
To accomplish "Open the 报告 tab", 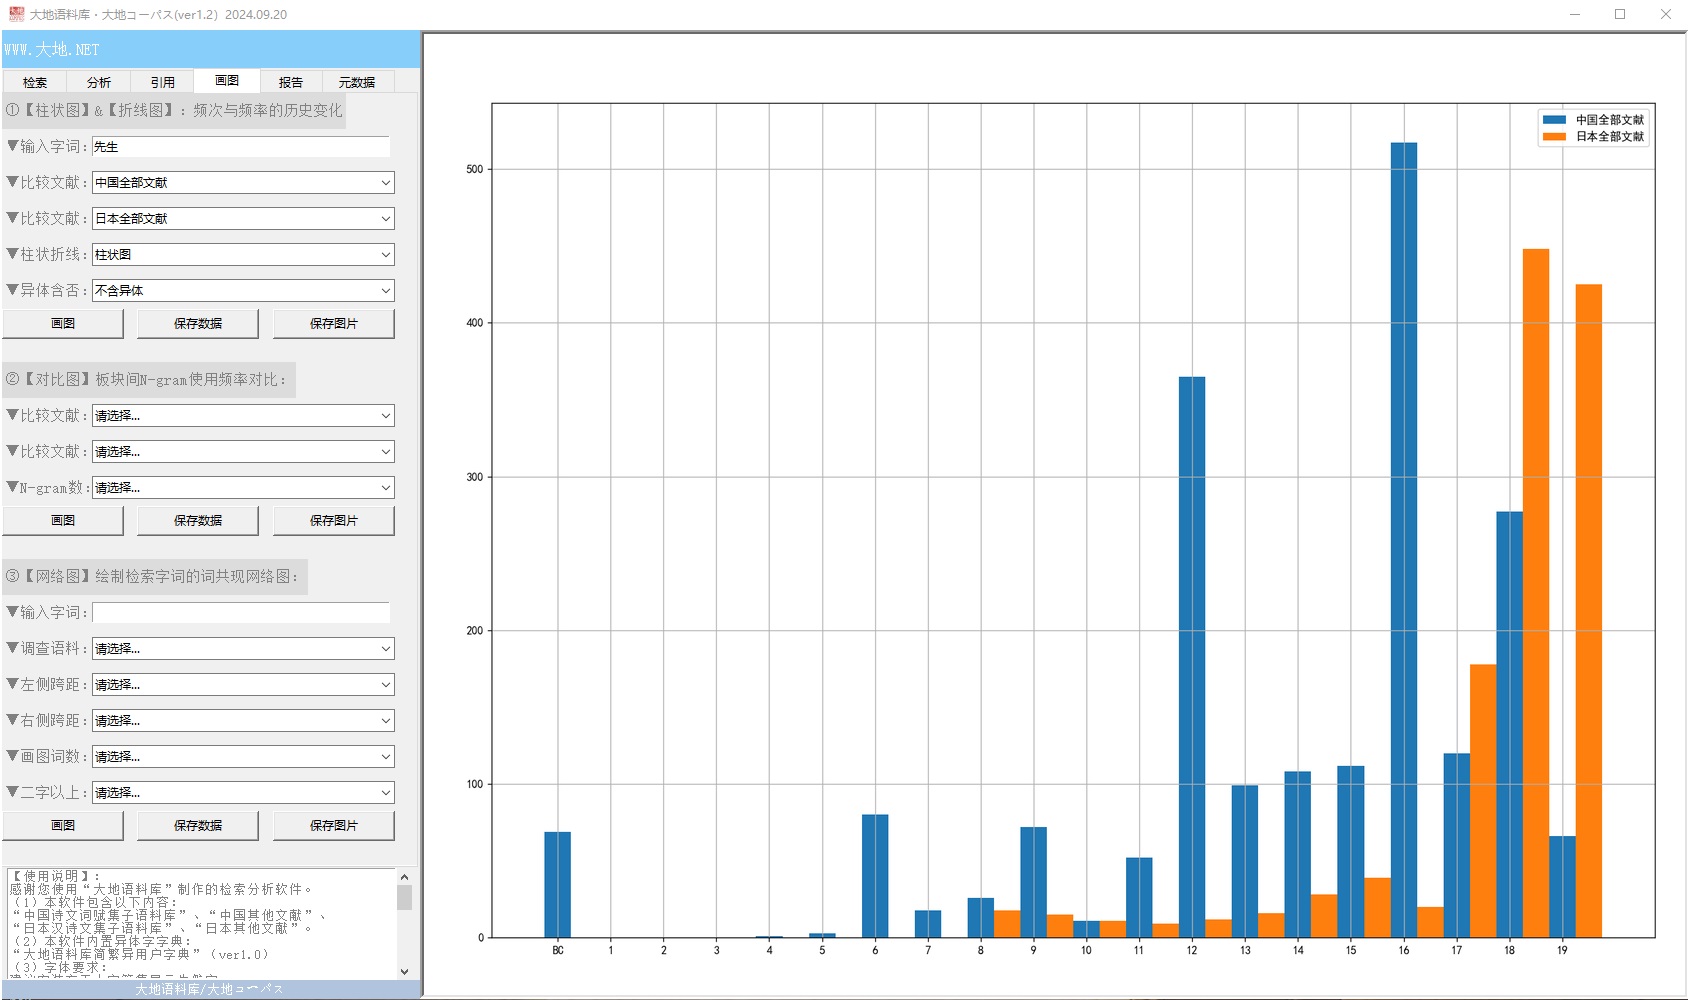I will [291, 82].
